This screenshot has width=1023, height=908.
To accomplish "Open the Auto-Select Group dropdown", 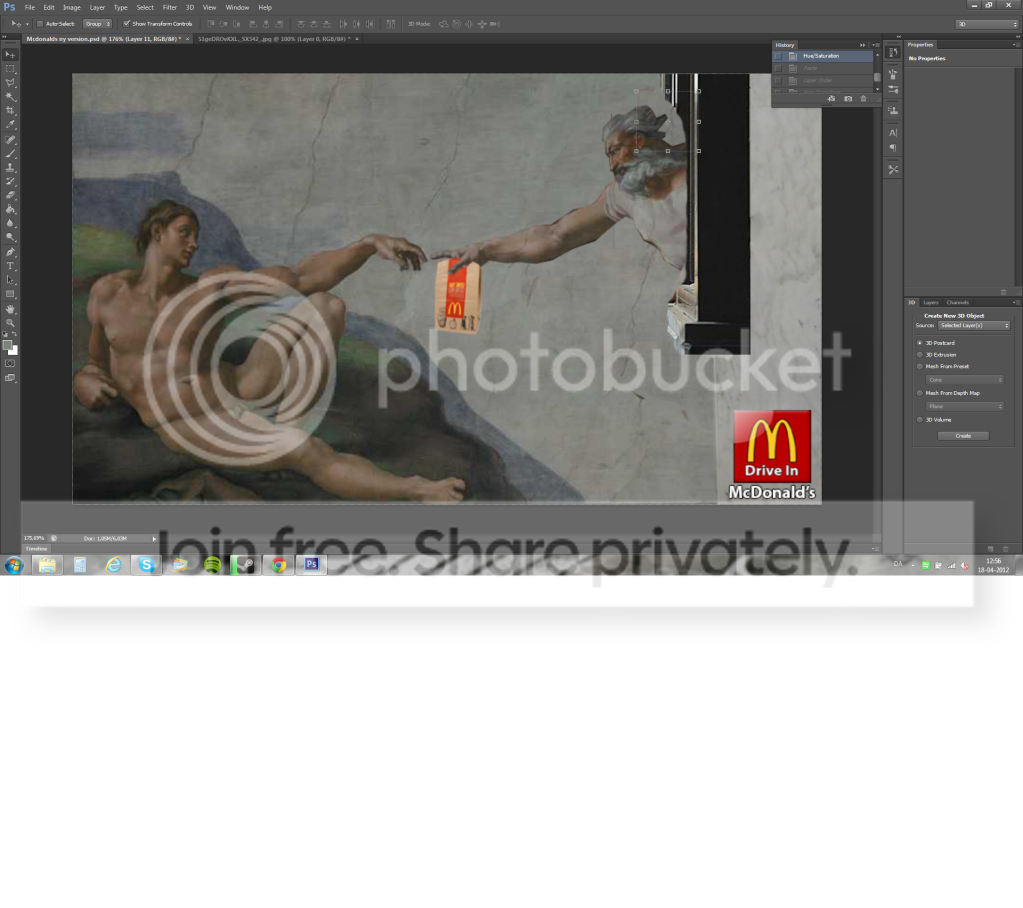I will point(97,24).
